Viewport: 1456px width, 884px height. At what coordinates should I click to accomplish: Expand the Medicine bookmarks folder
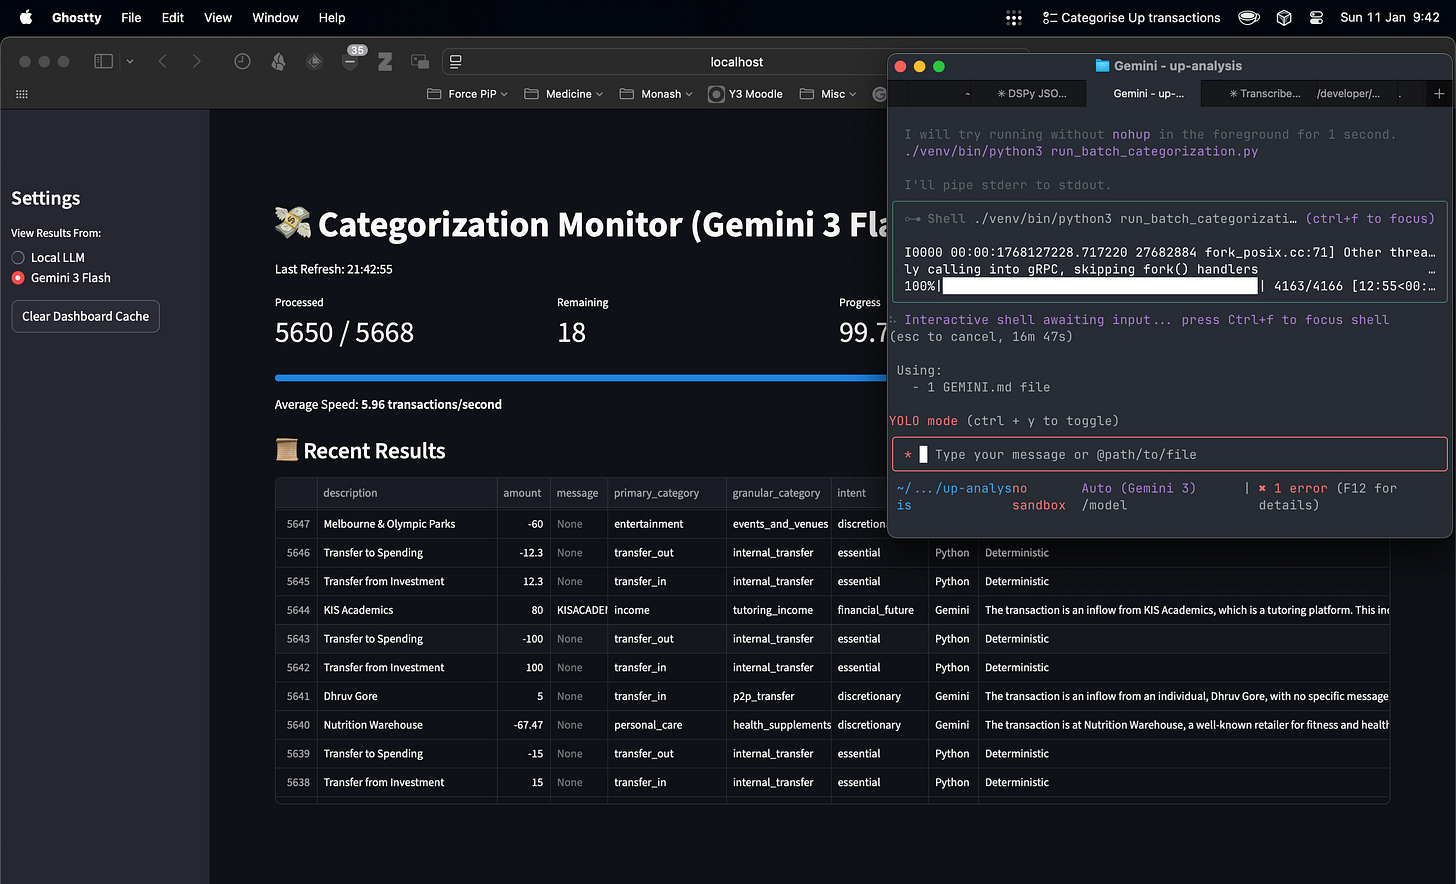[563, 94]
